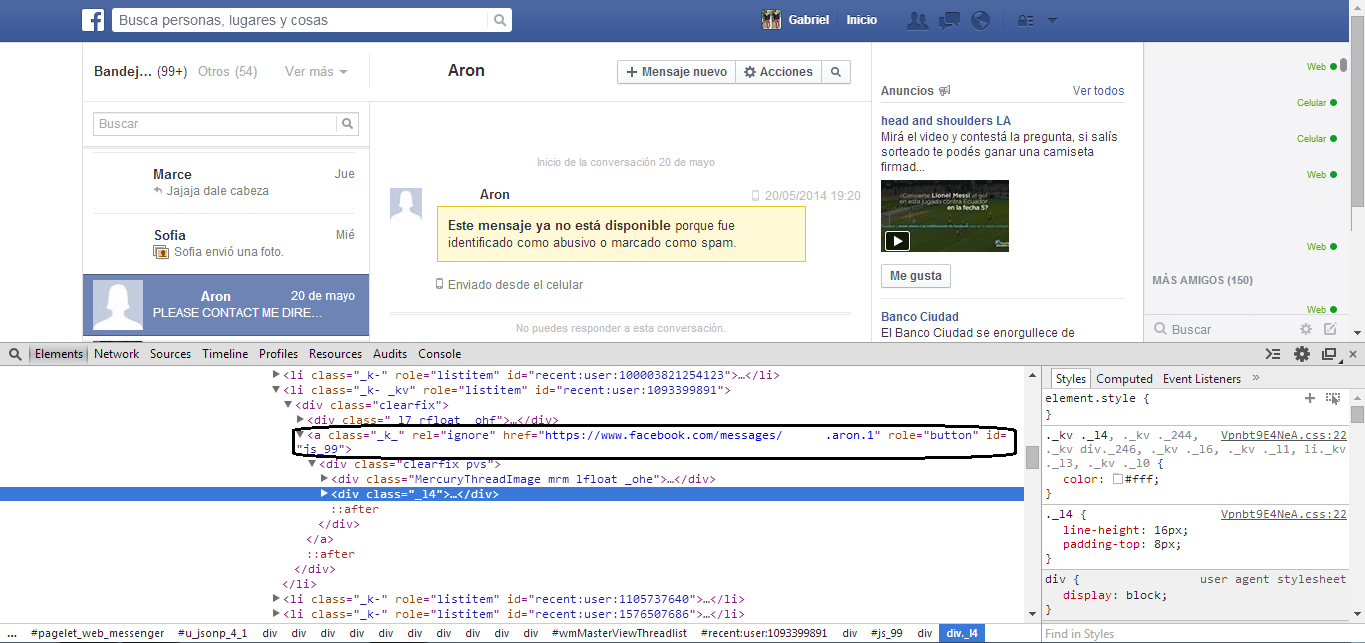Select #pagelet_web_messenger in the breadcrumb
1365x643 pixels.
click(97, 633)
